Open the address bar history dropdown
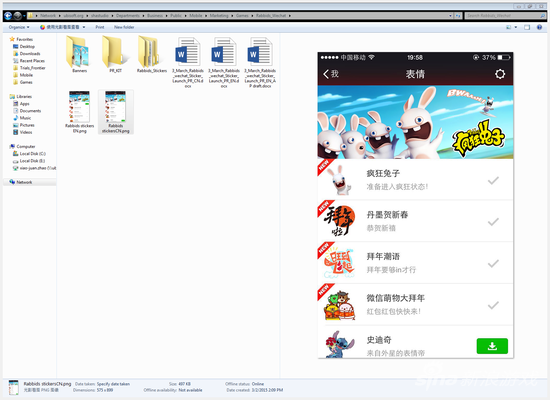This screenshot has height=400, width=550. [x=450, y=15]
